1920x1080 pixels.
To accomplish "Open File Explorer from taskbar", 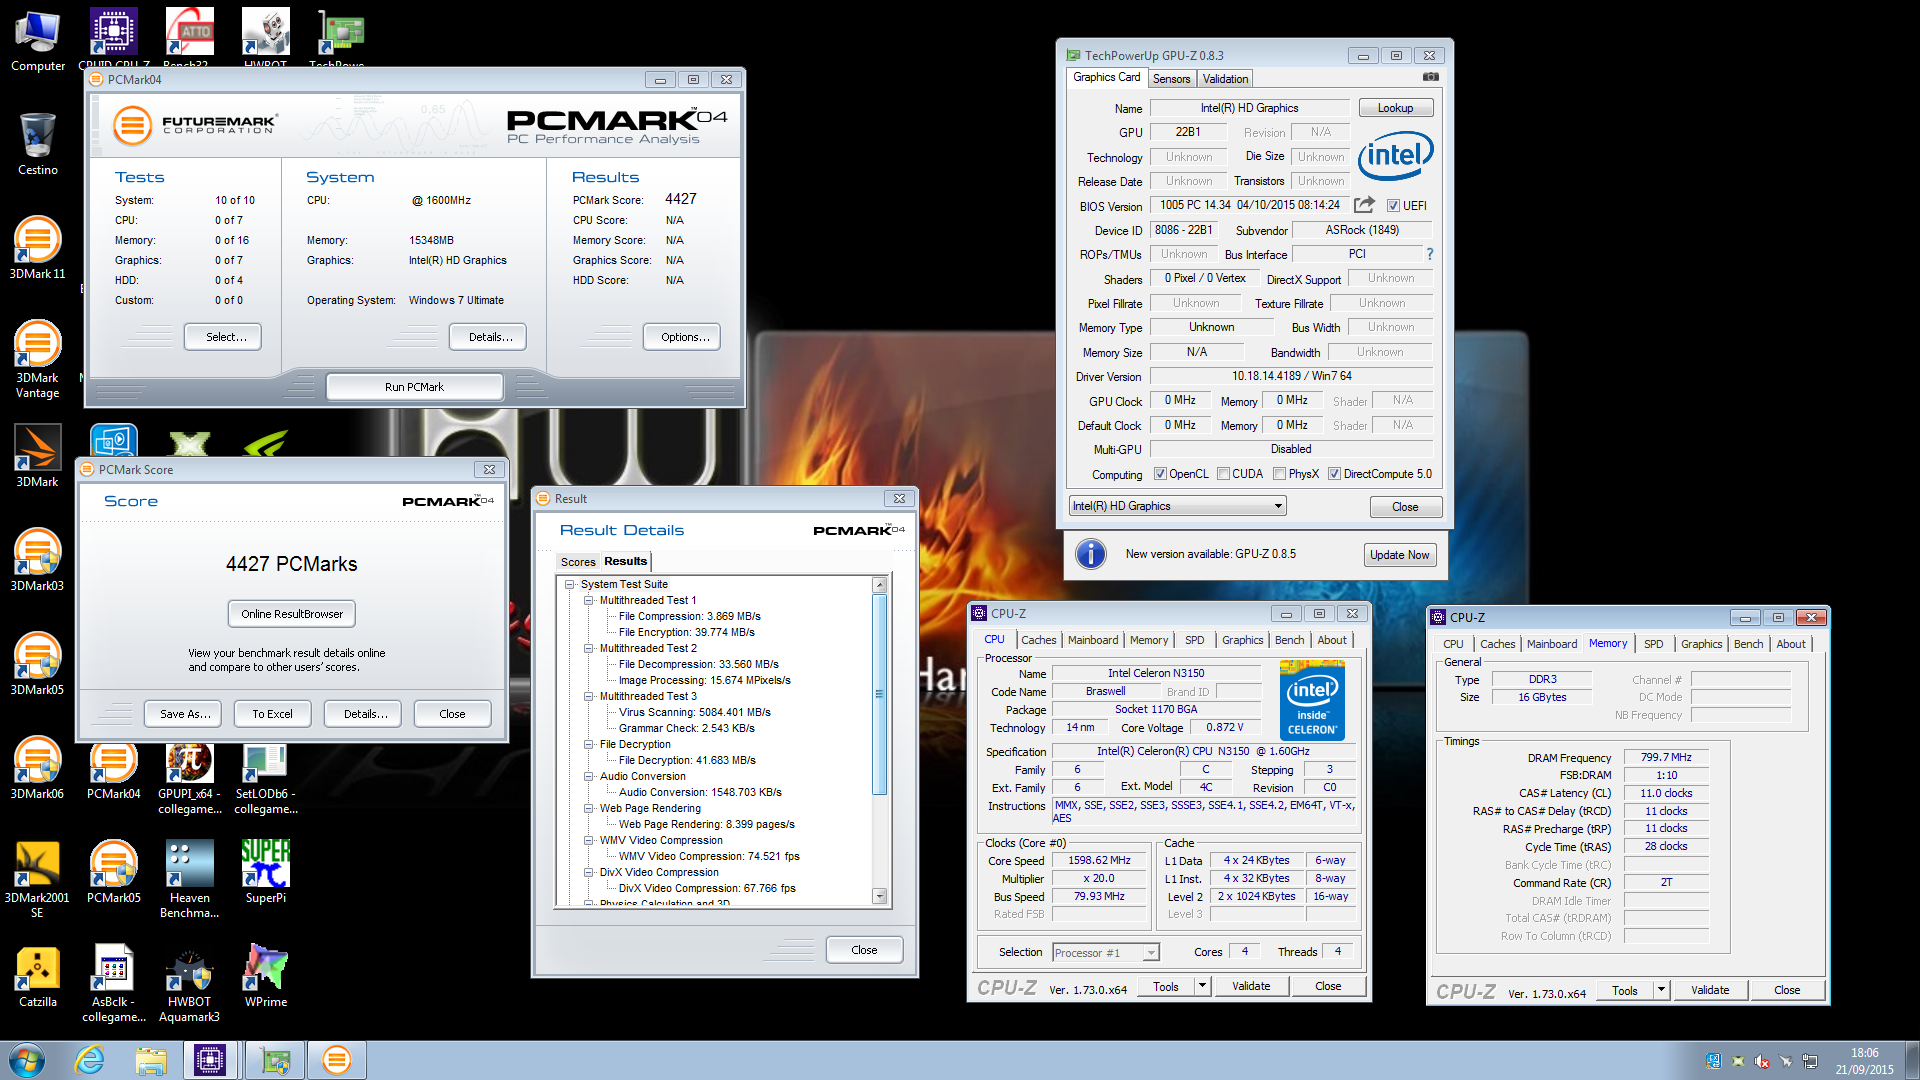I will click(150, 1060).
